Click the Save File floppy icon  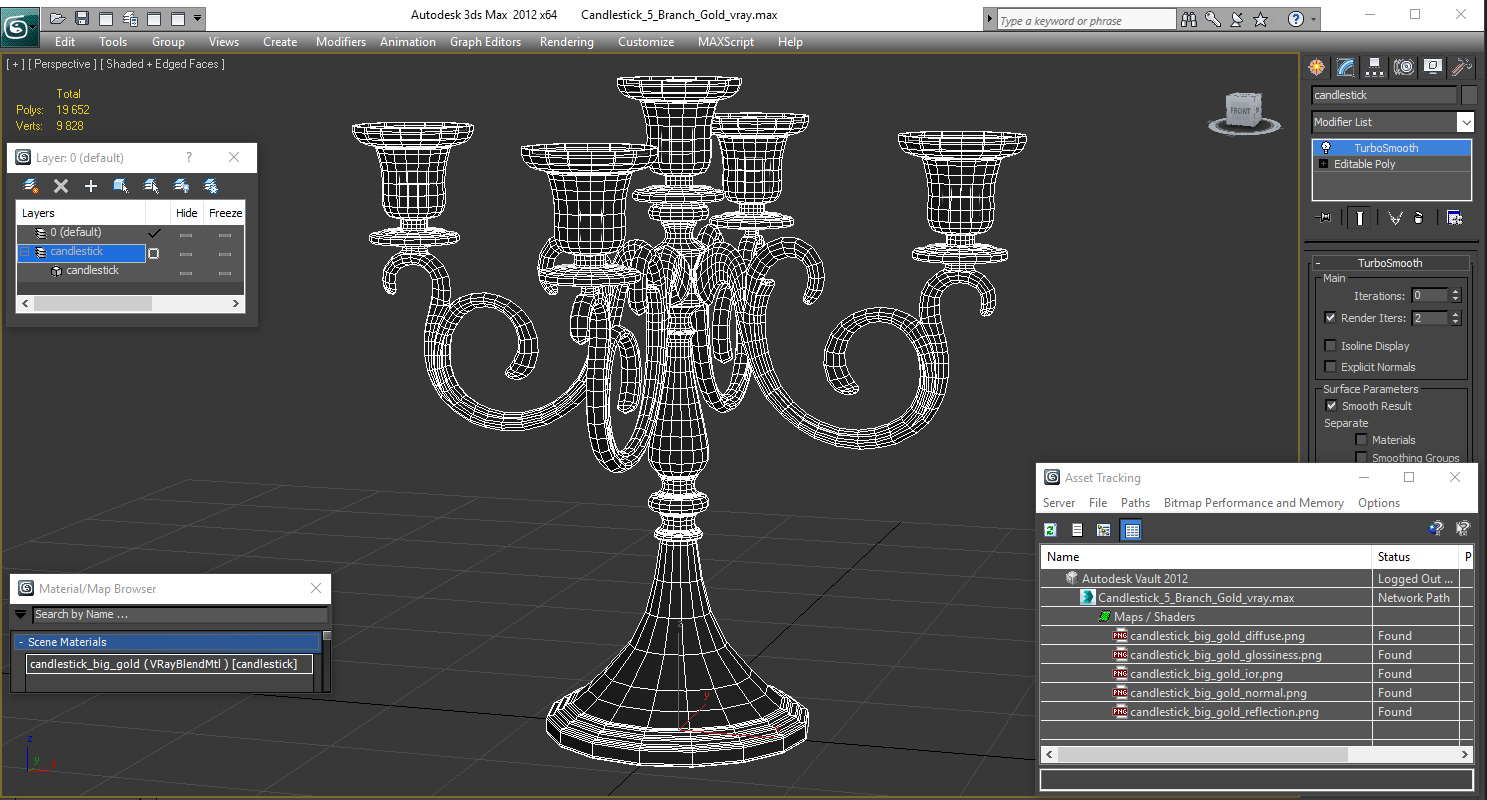click(x=82, y=18)
